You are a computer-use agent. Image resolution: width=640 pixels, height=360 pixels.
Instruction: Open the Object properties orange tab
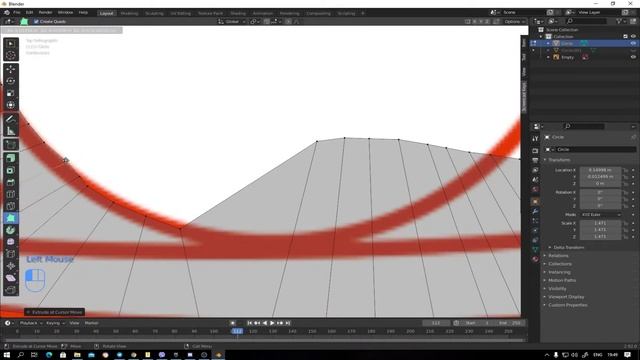[535, 202]
